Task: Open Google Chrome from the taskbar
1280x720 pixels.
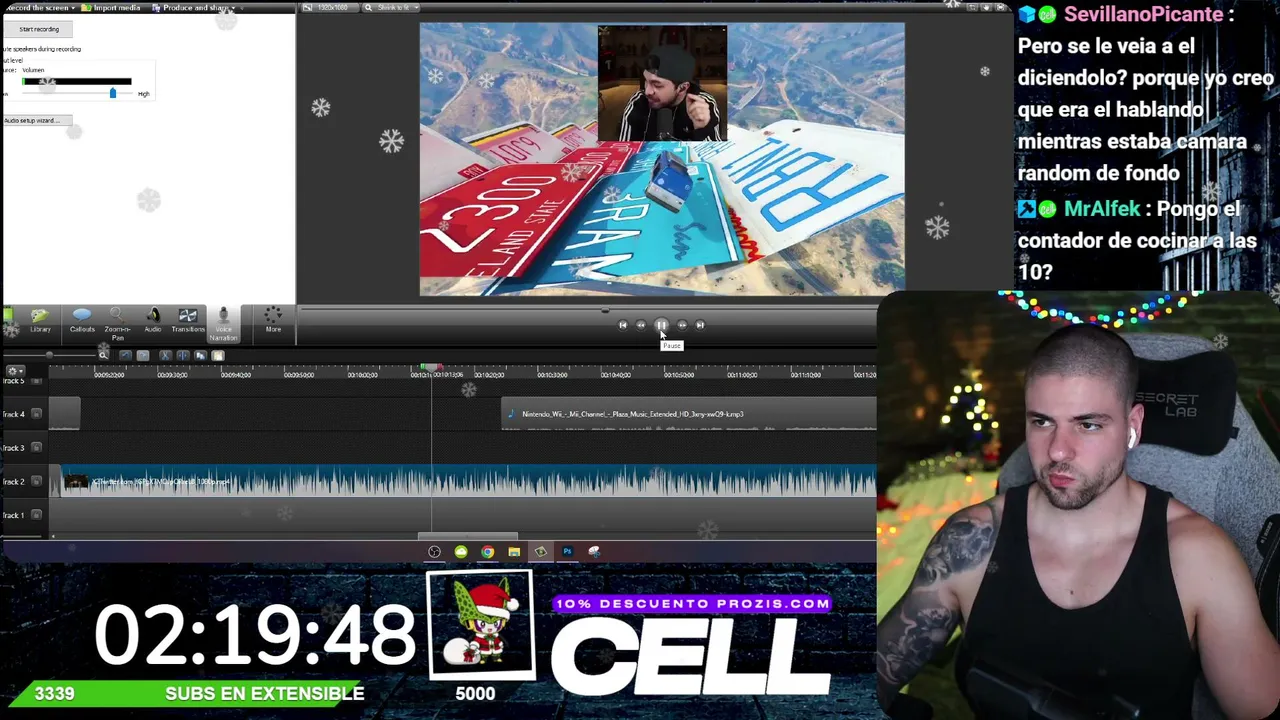Action: coord(487,552)
